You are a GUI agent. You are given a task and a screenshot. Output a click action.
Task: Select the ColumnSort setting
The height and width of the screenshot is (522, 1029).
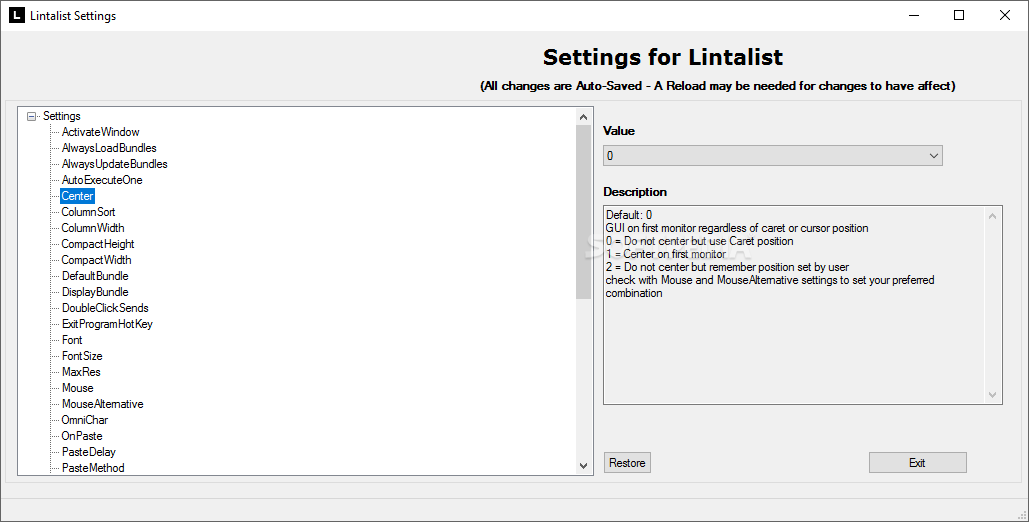pos(88,212)
